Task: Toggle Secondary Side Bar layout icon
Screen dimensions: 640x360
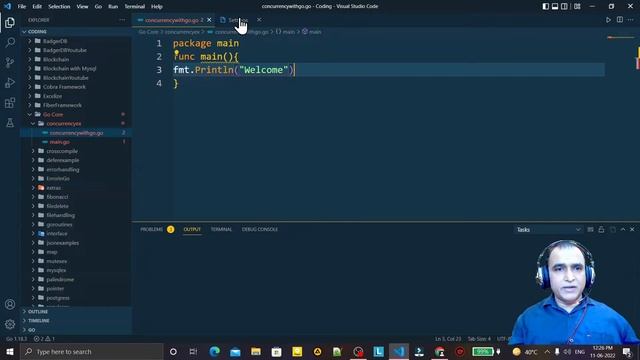Action: (x=564, y=6)
